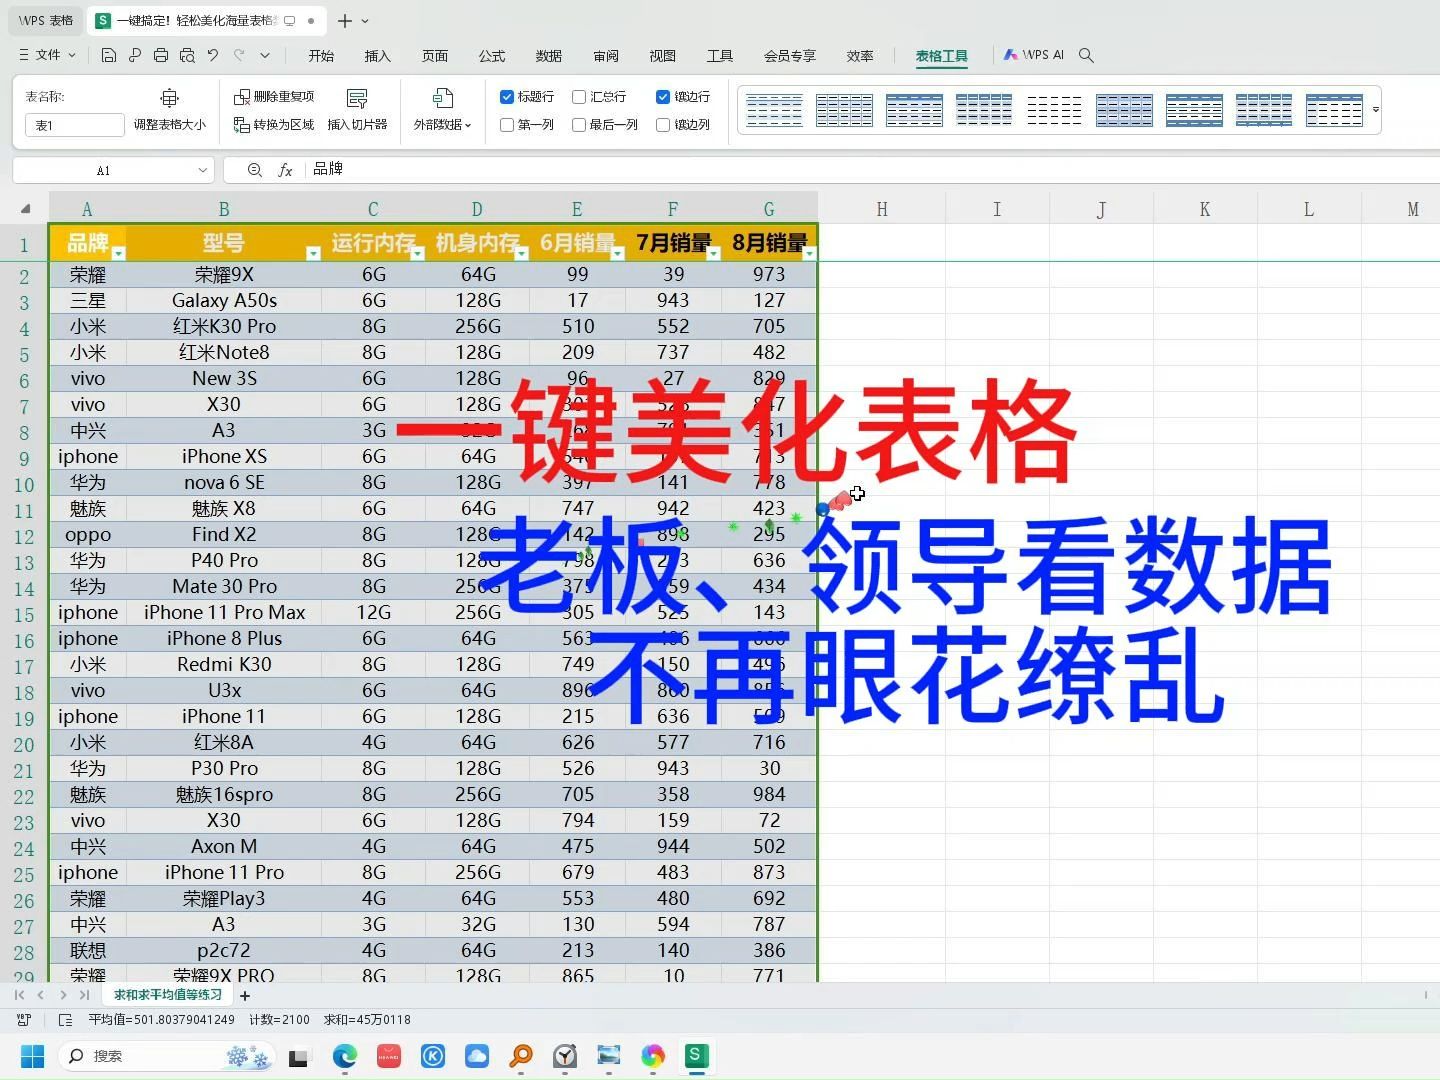Select the row 20 header

pyautogui.click(x=24, y=744)
